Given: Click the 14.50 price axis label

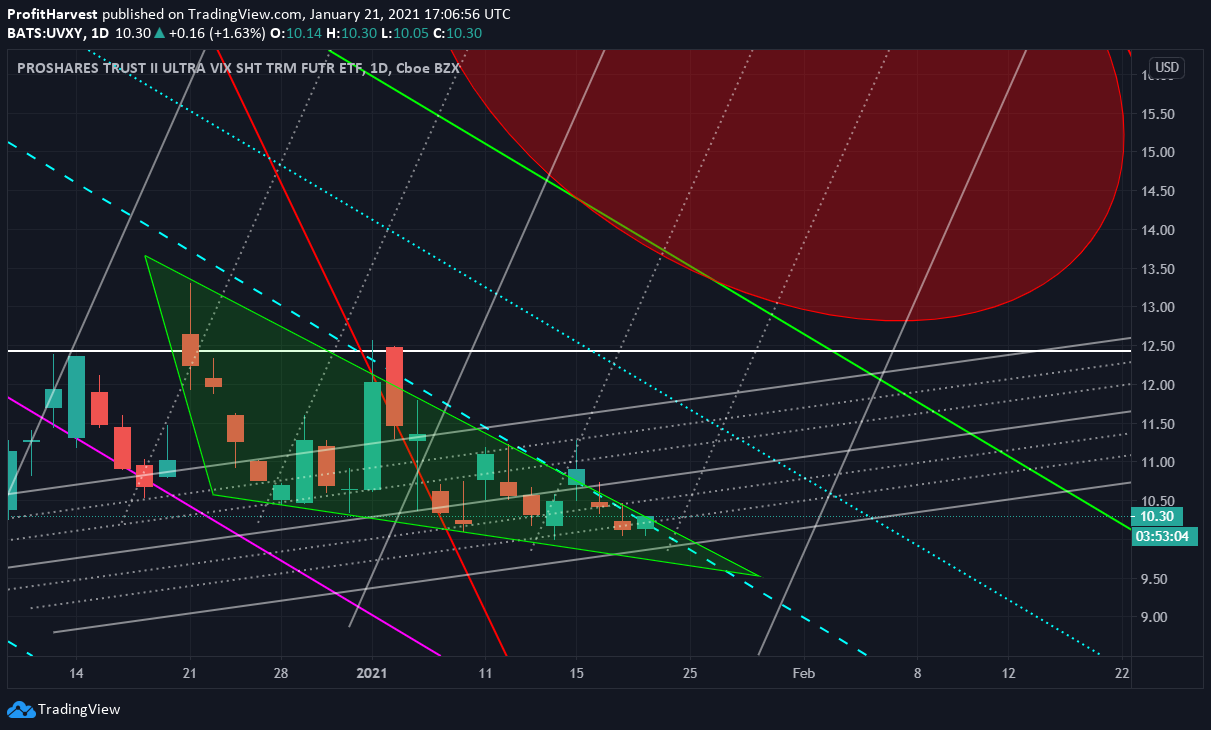Looking at the screenshot, I should pyautogui.click(x=1158, y=191).
